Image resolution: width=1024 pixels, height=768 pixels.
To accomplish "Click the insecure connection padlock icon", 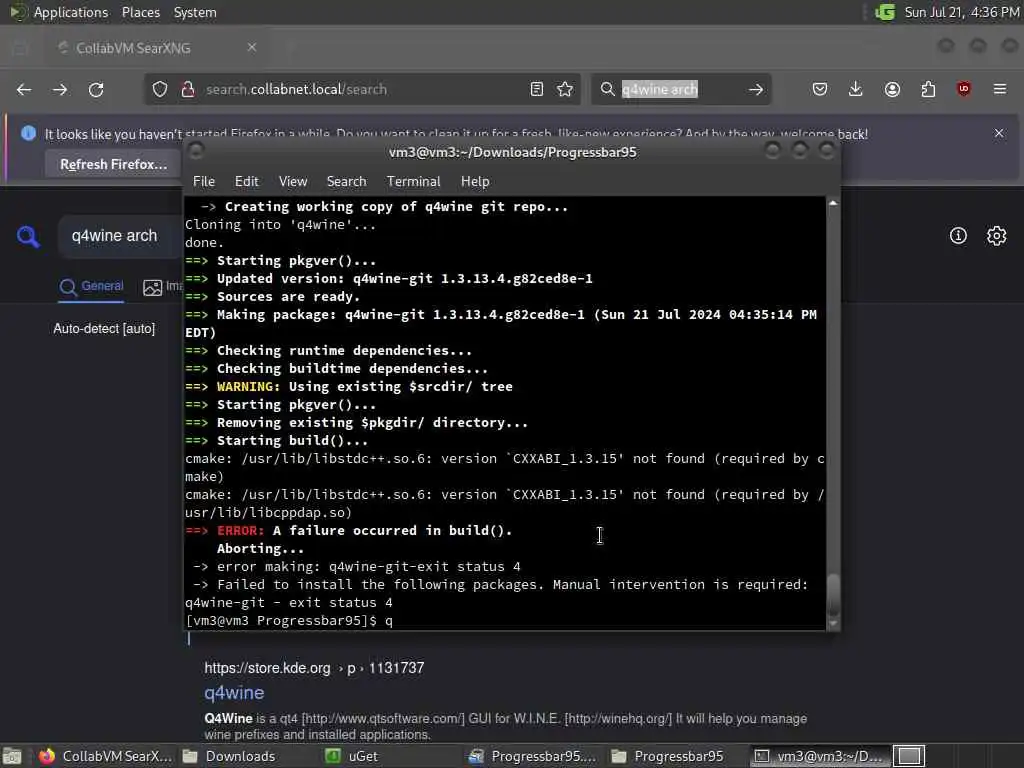I will [x=187, y=89].
